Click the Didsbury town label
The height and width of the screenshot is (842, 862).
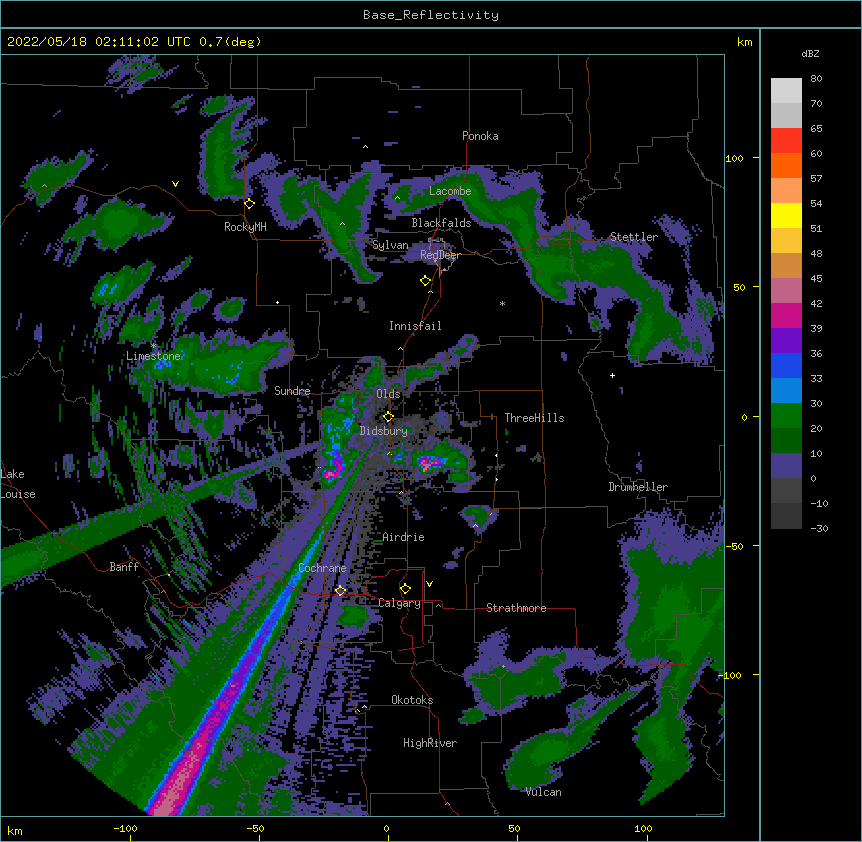(x=384, y=431)
